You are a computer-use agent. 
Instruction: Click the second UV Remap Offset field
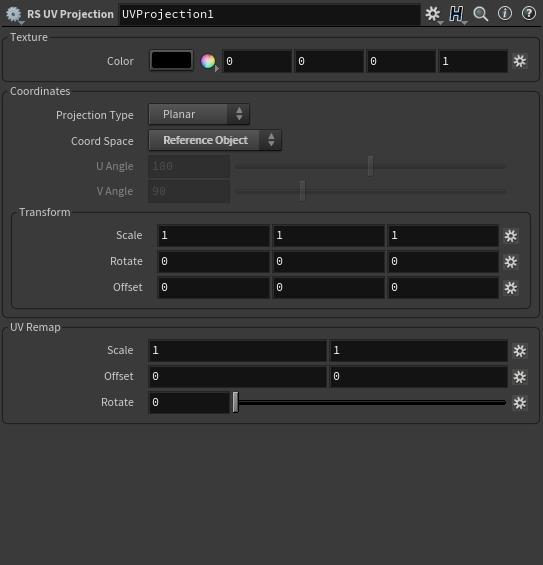pyautogui.click(x=418, y=377)
